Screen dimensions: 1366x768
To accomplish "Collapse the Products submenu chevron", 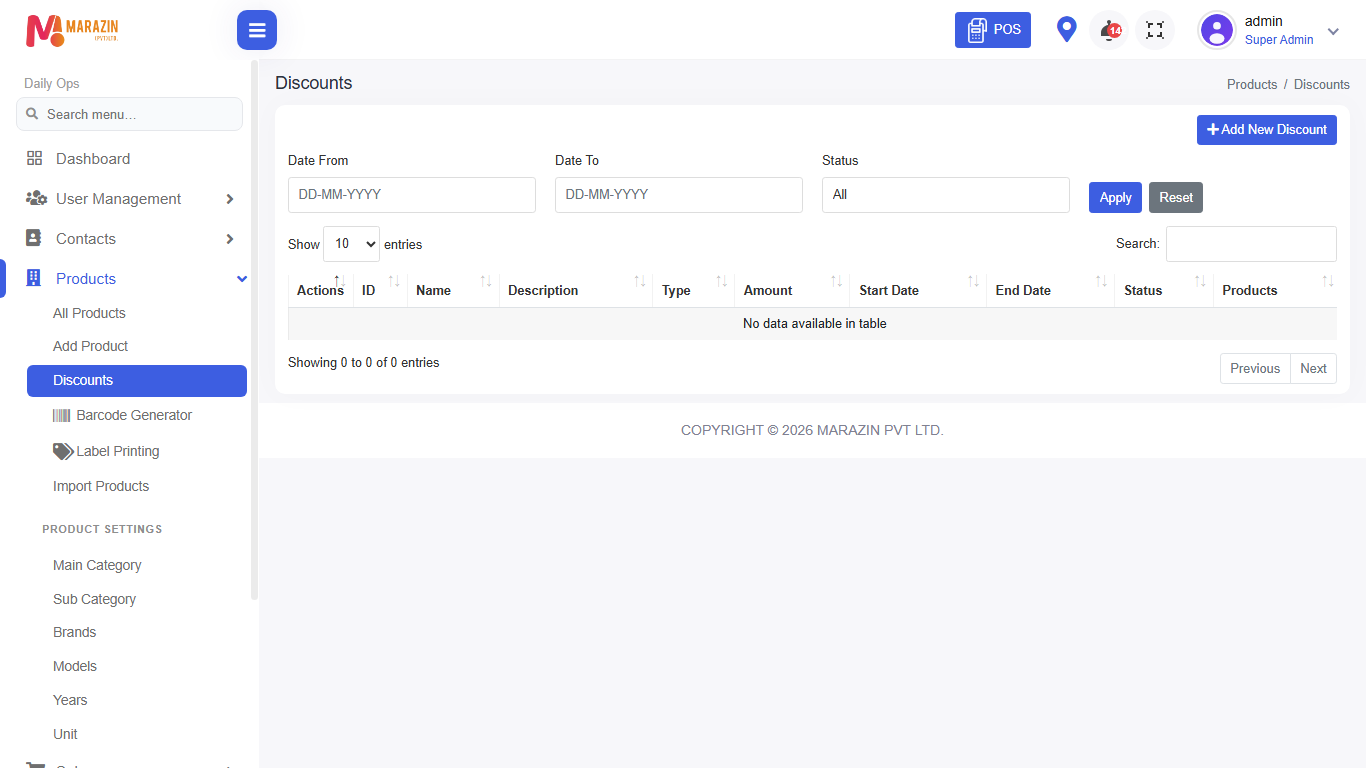I will pos(242,279).
